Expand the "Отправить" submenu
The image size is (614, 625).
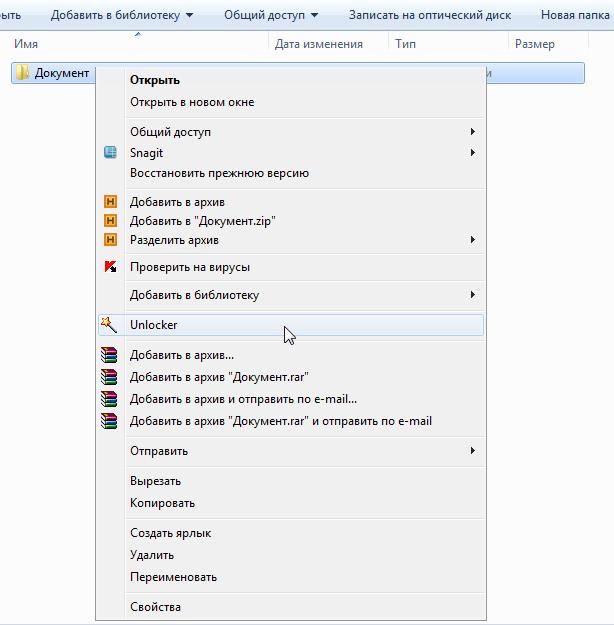[472, 451]
